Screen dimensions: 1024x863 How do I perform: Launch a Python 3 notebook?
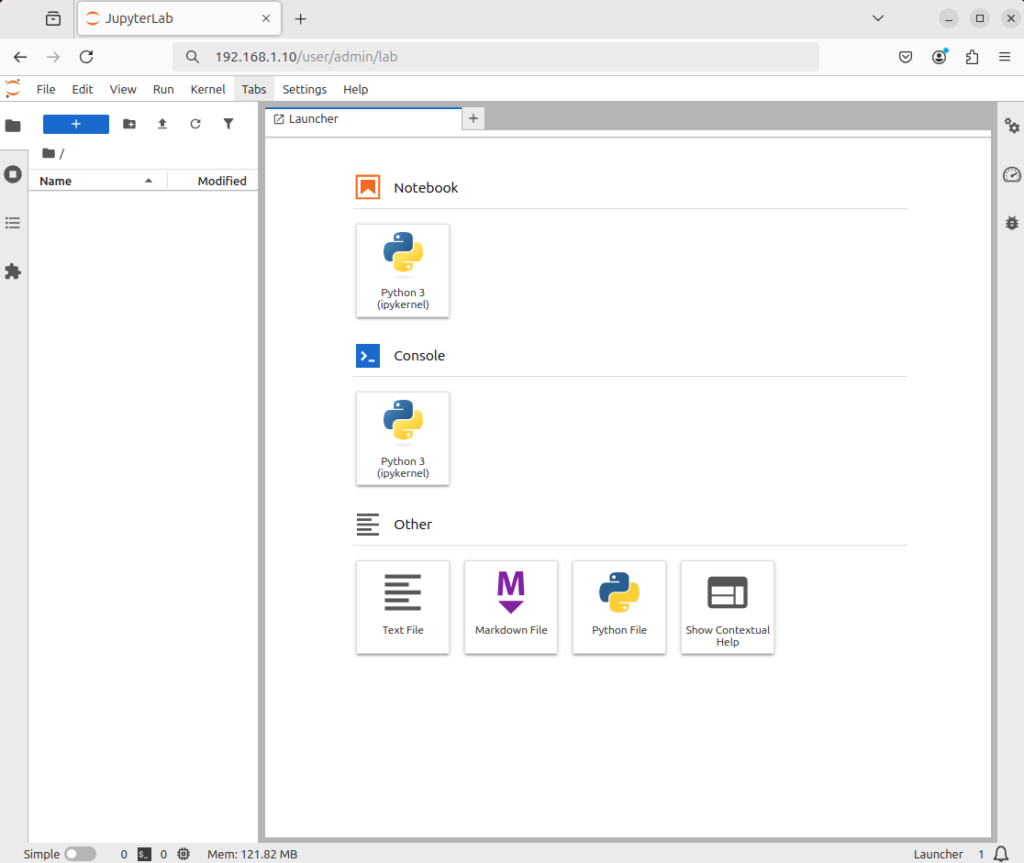[x=403, y=271]
